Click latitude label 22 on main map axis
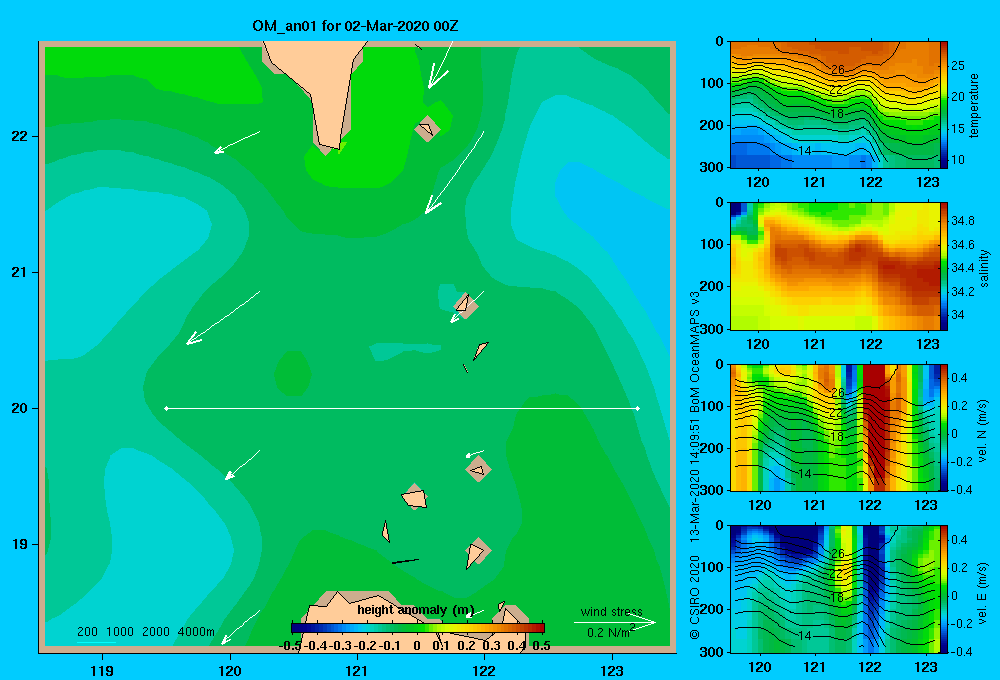 pos(20,136)
